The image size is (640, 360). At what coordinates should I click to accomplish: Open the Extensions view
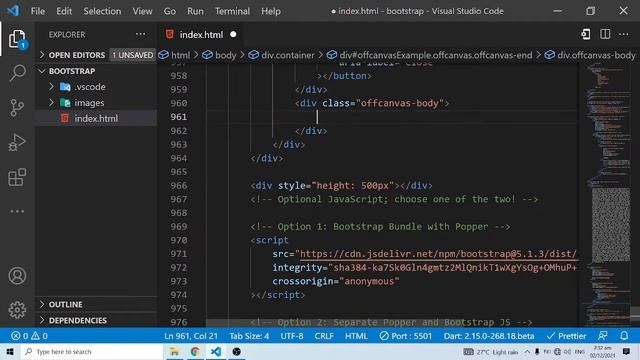(17, 177)
